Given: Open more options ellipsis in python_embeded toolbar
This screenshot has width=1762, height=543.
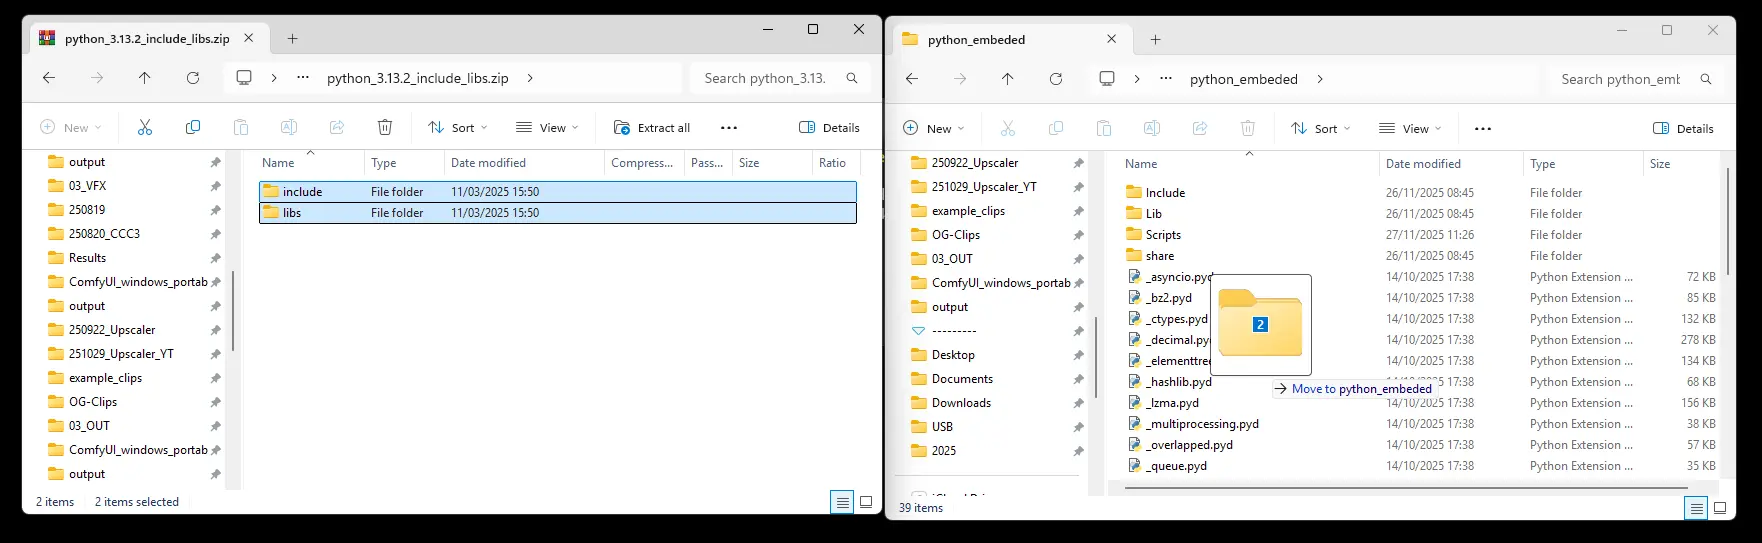Looking at the screenshot, I should [x=1483, y=129].
